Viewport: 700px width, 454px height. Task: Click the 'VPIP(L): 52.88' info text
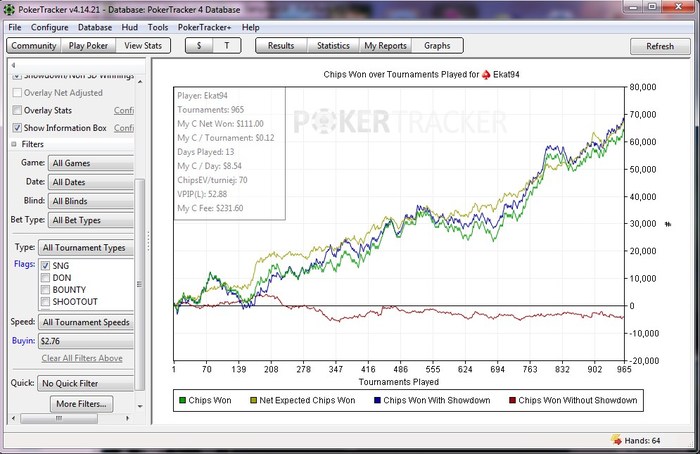coord(202,194)
